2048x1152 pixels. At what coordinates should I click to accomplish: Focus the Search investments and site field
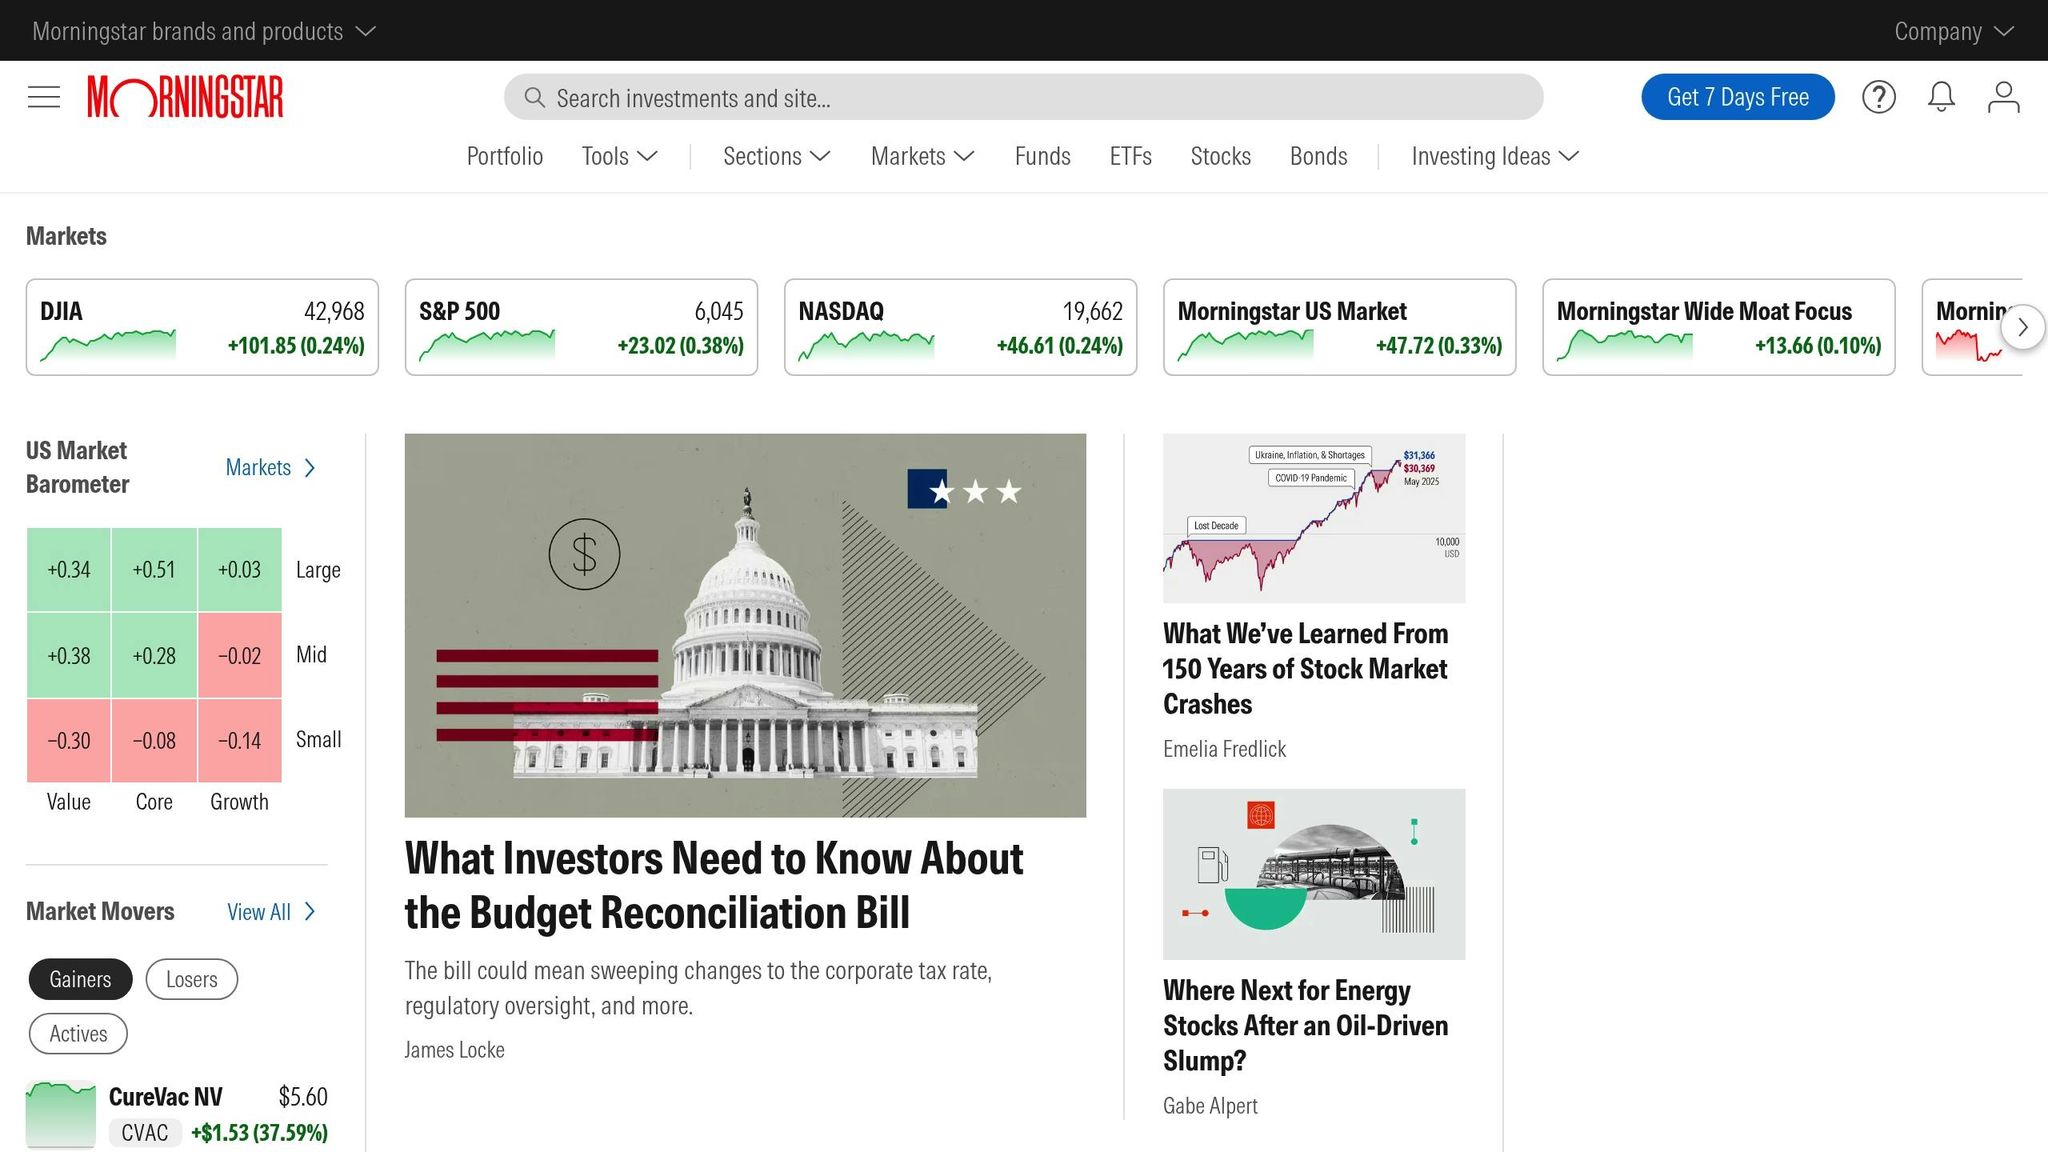pyautogui.click(x=1023, y=97)
